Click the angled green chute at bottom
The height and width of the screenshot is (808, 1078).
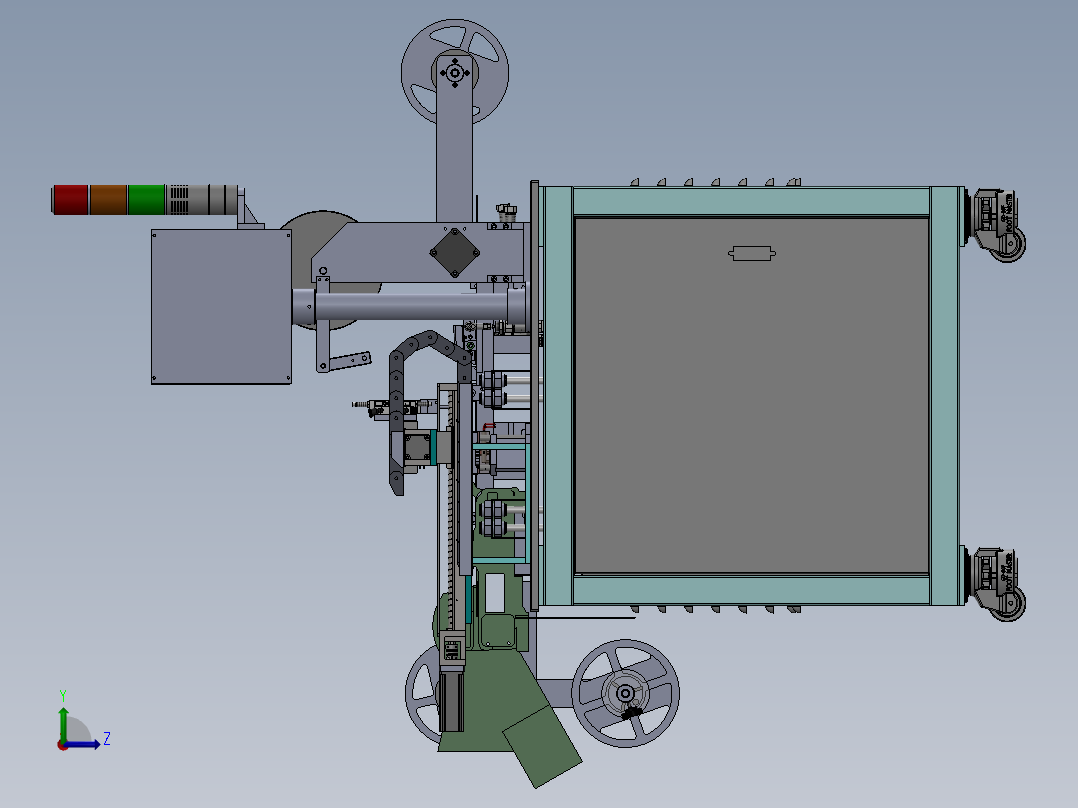pyautogui.click(x=543, y=747)
